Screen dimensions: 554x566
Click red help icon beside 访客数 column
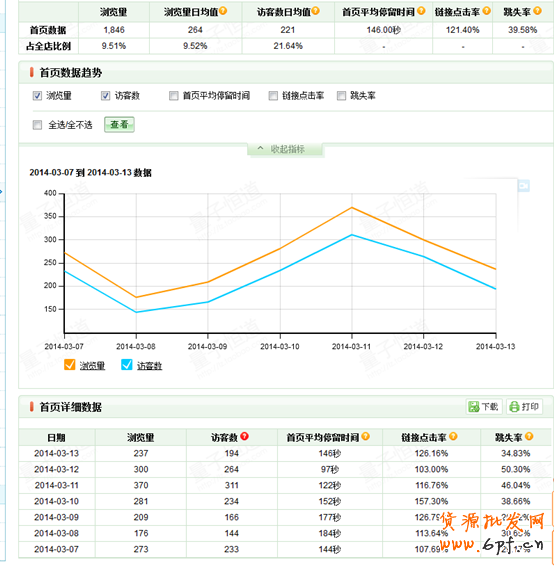[x=244, y=436]
